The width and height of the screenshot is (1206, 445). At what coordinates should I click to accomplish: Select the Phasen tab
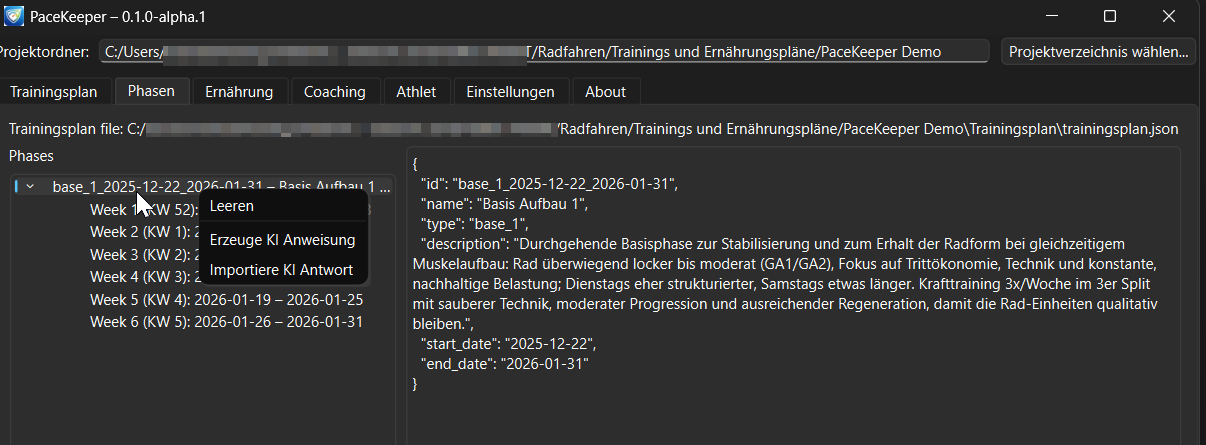(x=151, y=91)
